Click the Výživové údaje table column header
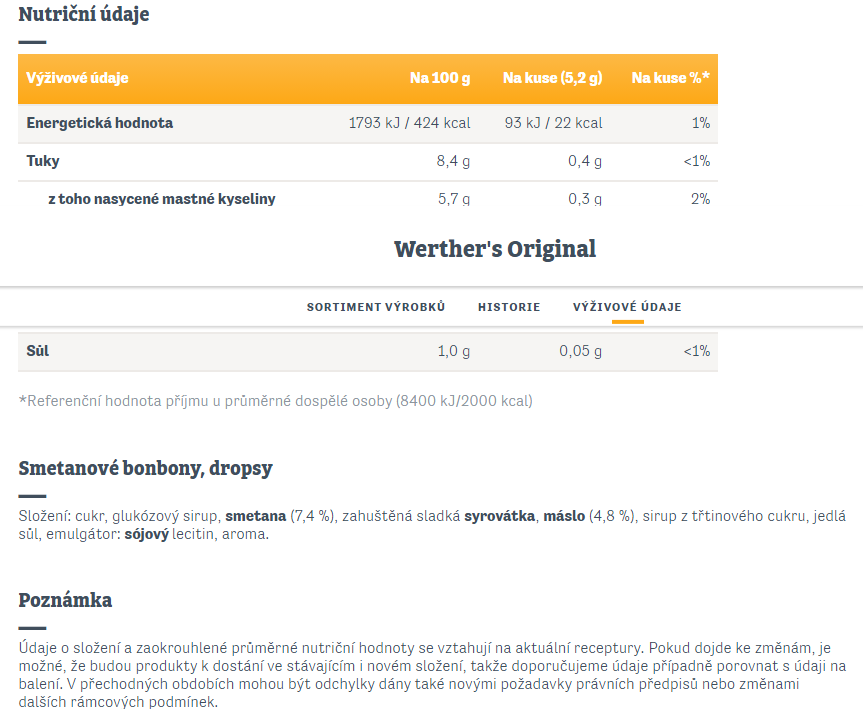The image size is (863, 709). 78,78
